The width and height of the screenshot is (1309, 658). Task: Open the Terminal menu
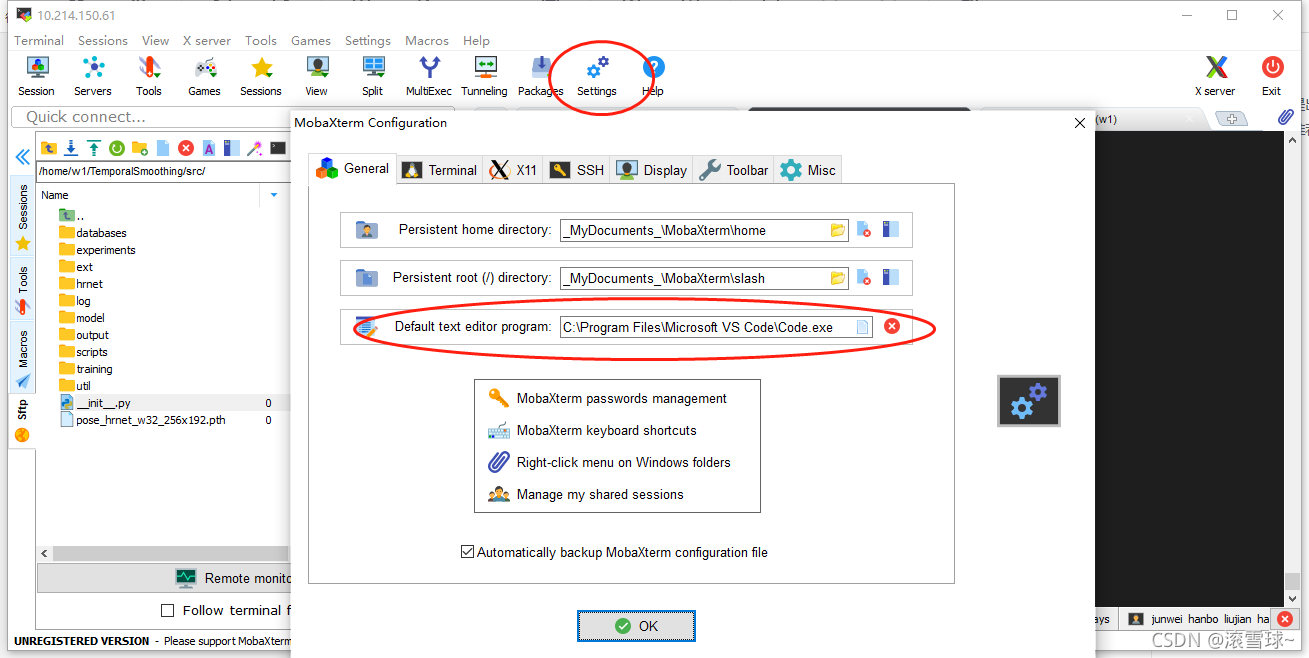point(39,40)
